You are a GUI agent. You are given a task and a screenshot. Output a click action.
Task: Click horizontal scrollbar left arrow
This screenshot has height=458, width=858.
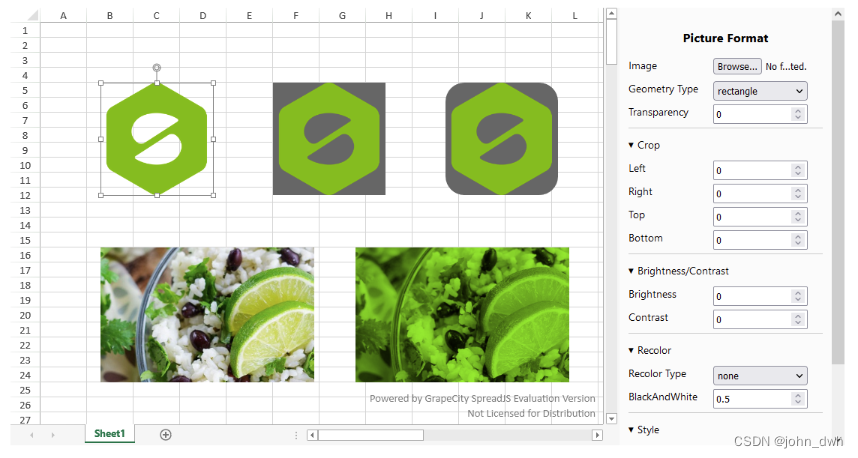click(312, 435)
